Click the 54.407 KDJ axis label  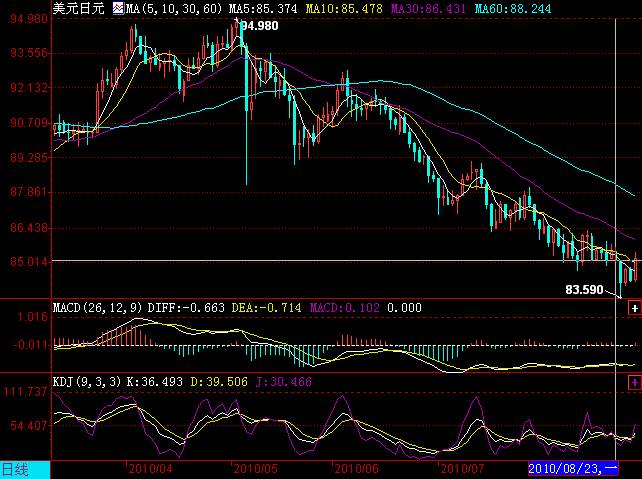click(29, 426)
